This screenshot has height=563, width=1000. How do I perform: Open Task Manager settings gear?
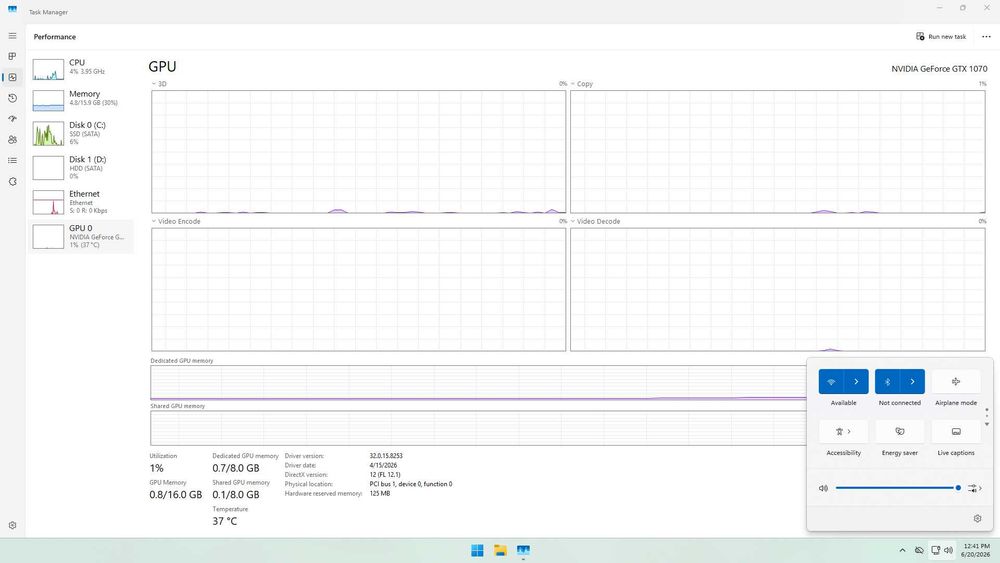(x=12, y=525)
